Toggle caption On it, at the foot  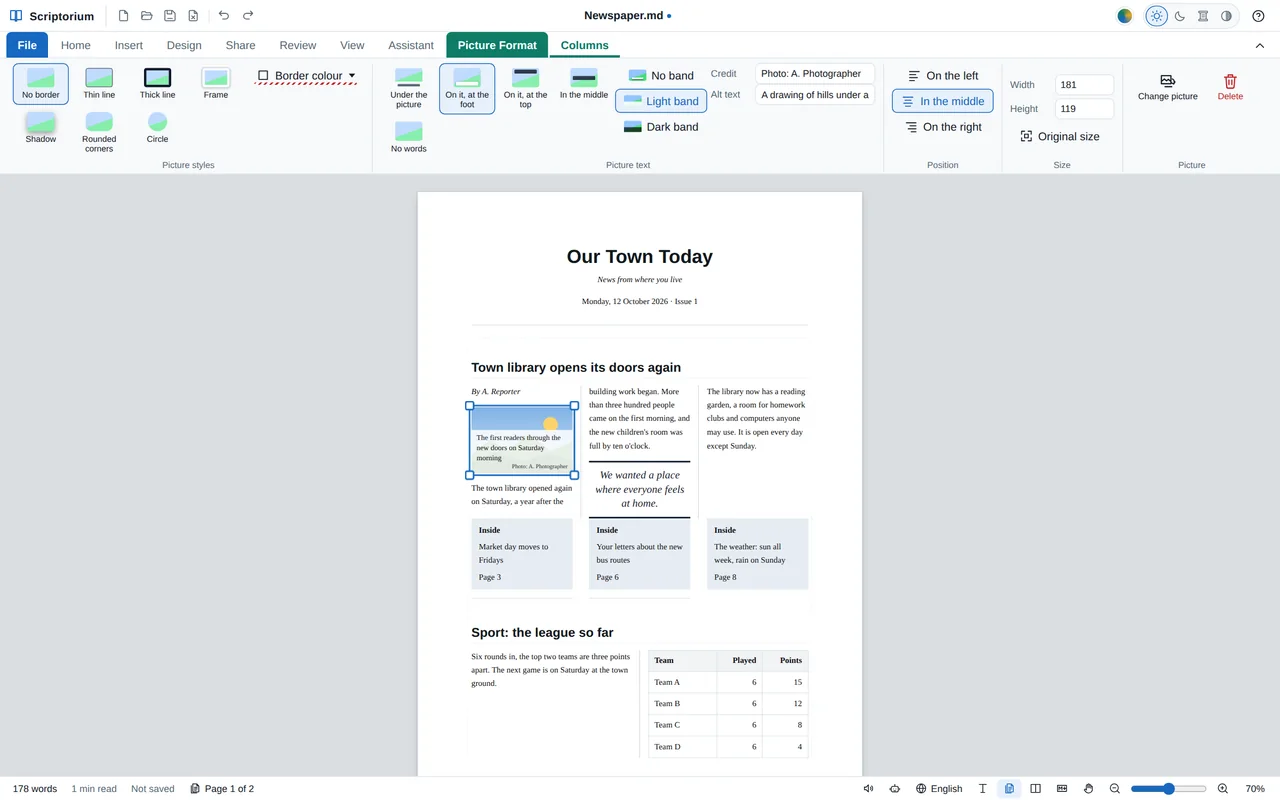[467, 89]
